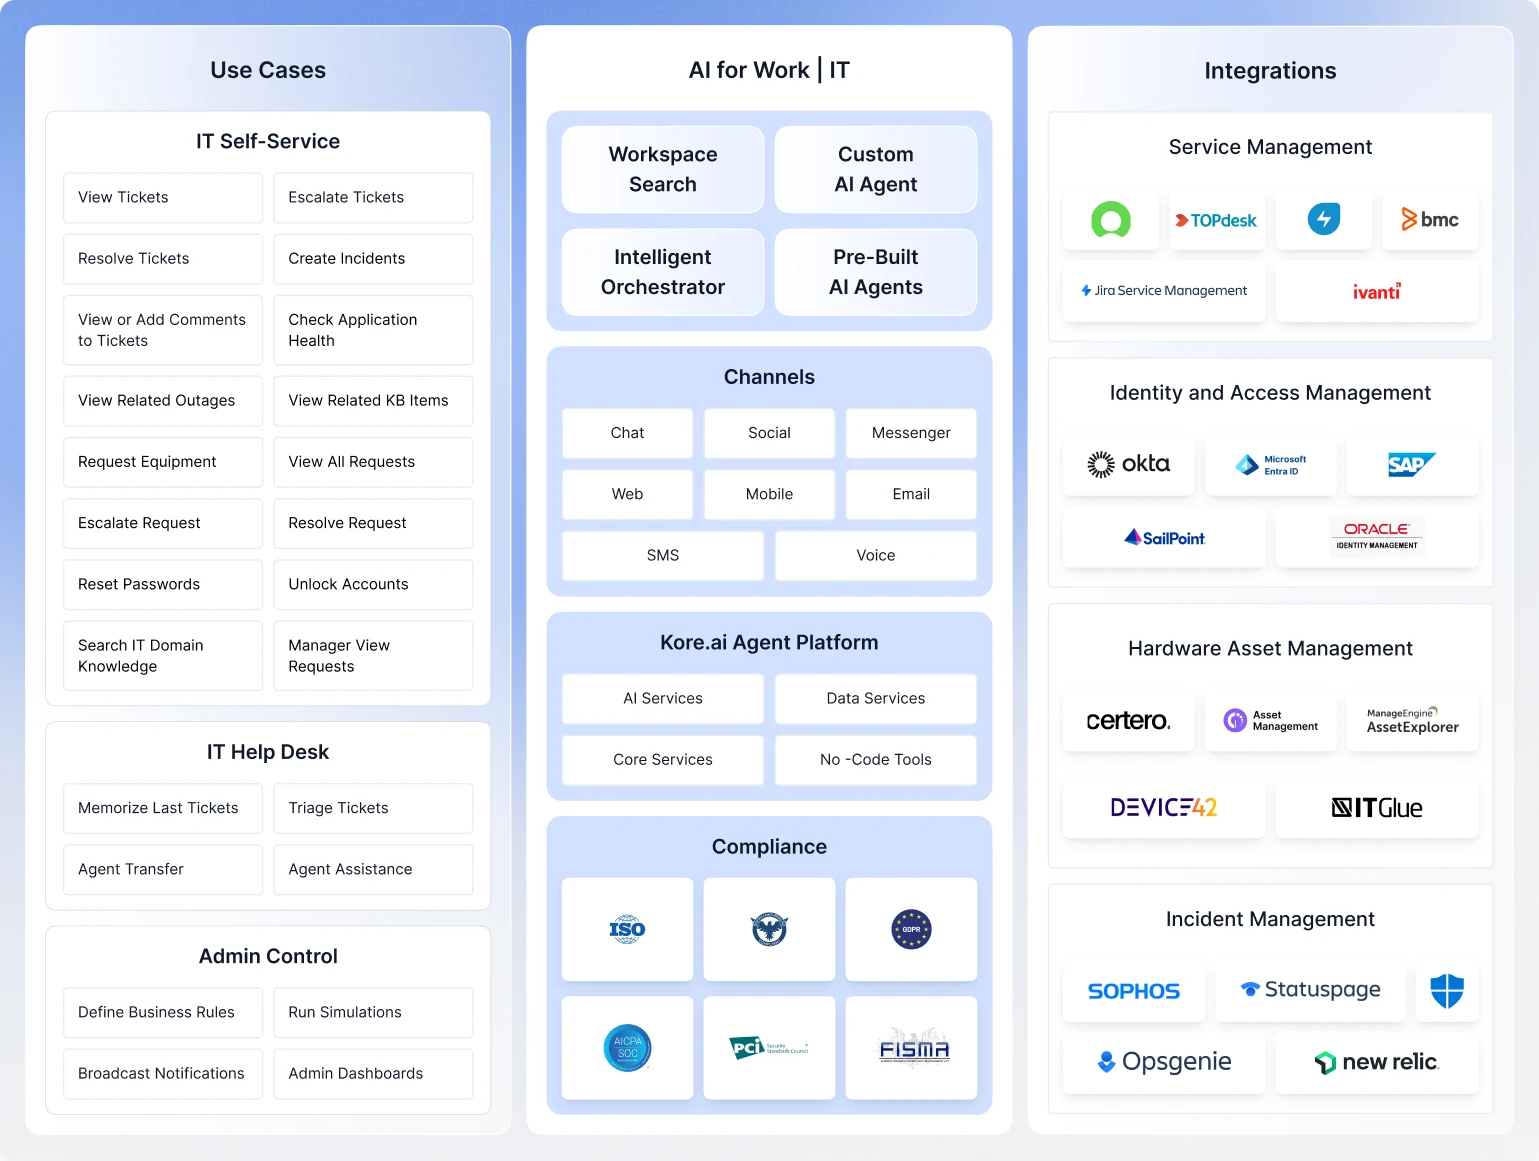Click the green ring Service Management logo
Image resolution: width=1539 pixels, height=1161 pixels.
point(1110,219)
